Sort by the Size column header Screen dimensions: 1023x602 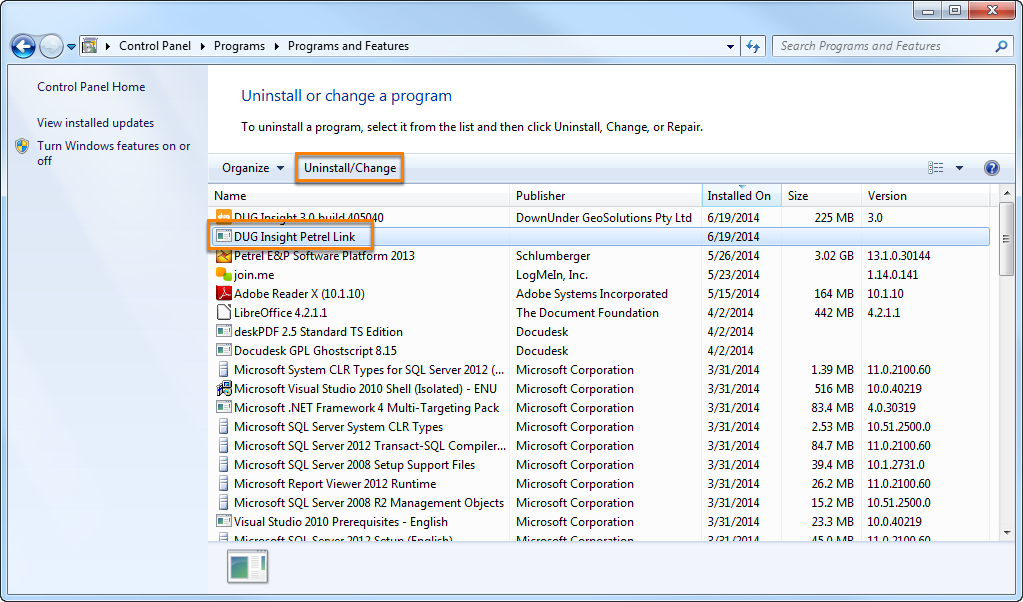click(821, 196)
